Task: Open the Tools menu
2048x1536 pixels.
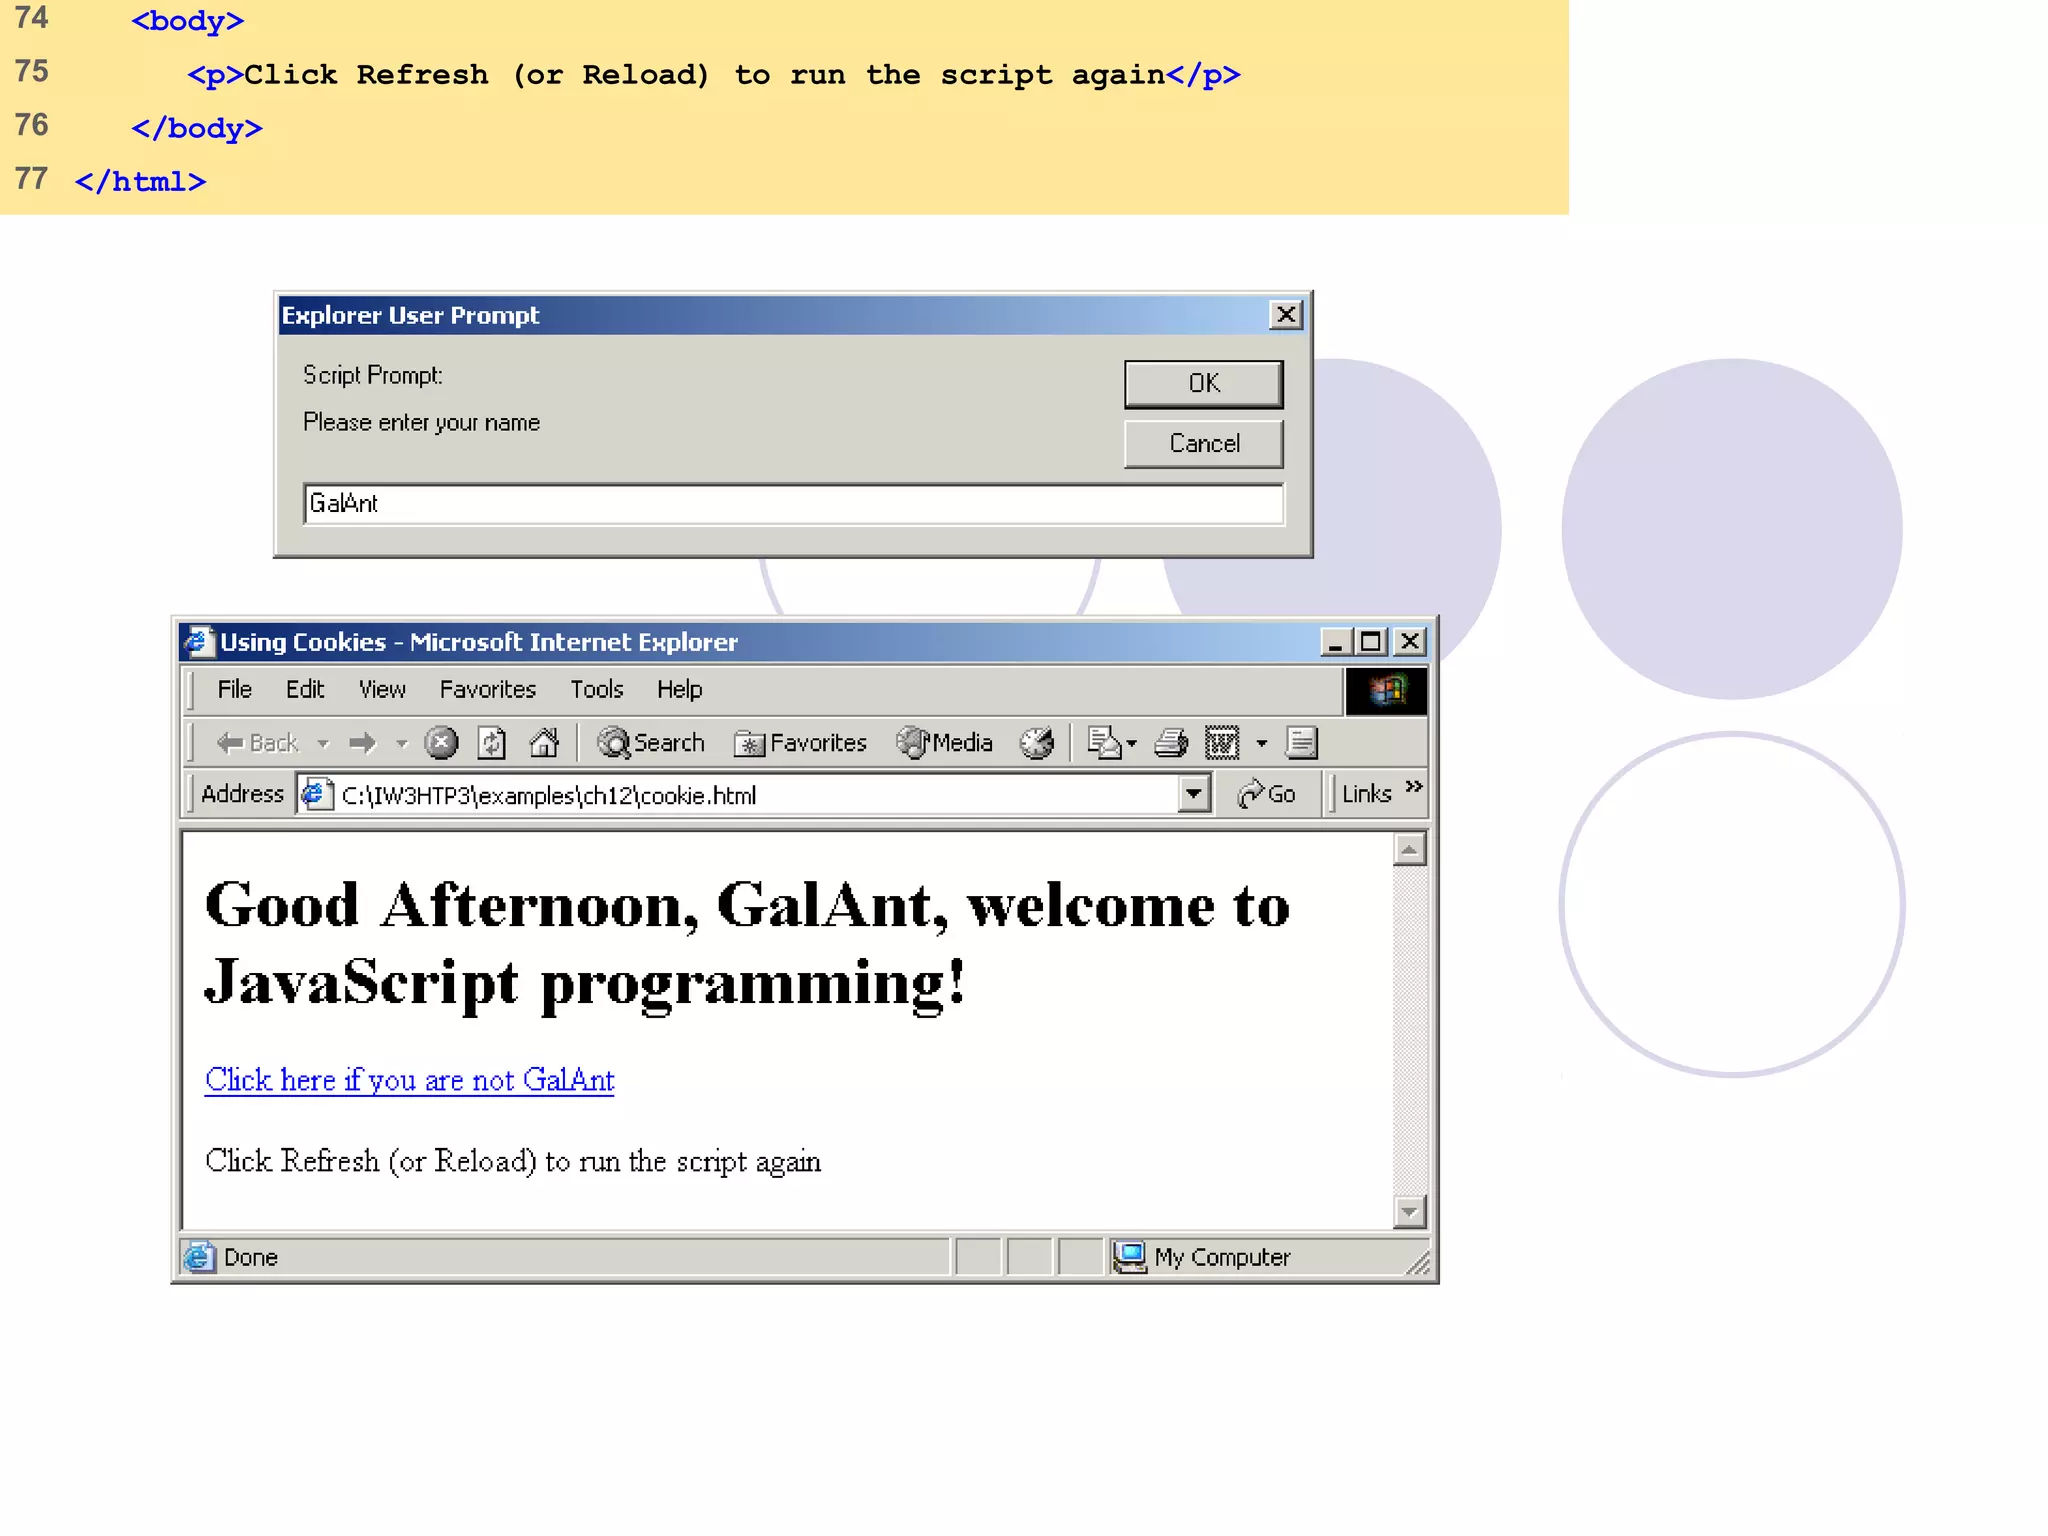Action: (x=596, y=690)
